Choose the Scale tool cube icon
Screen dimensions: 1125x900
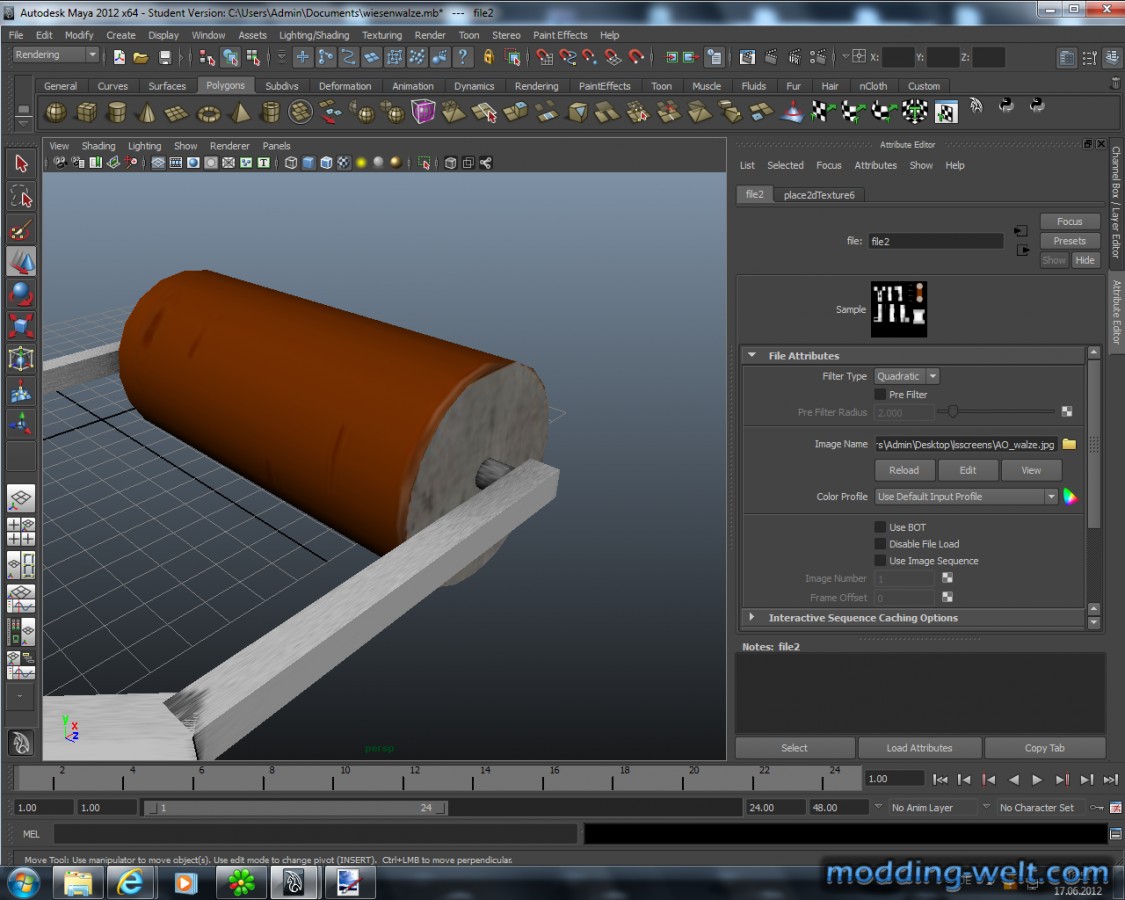click(21, 326)
